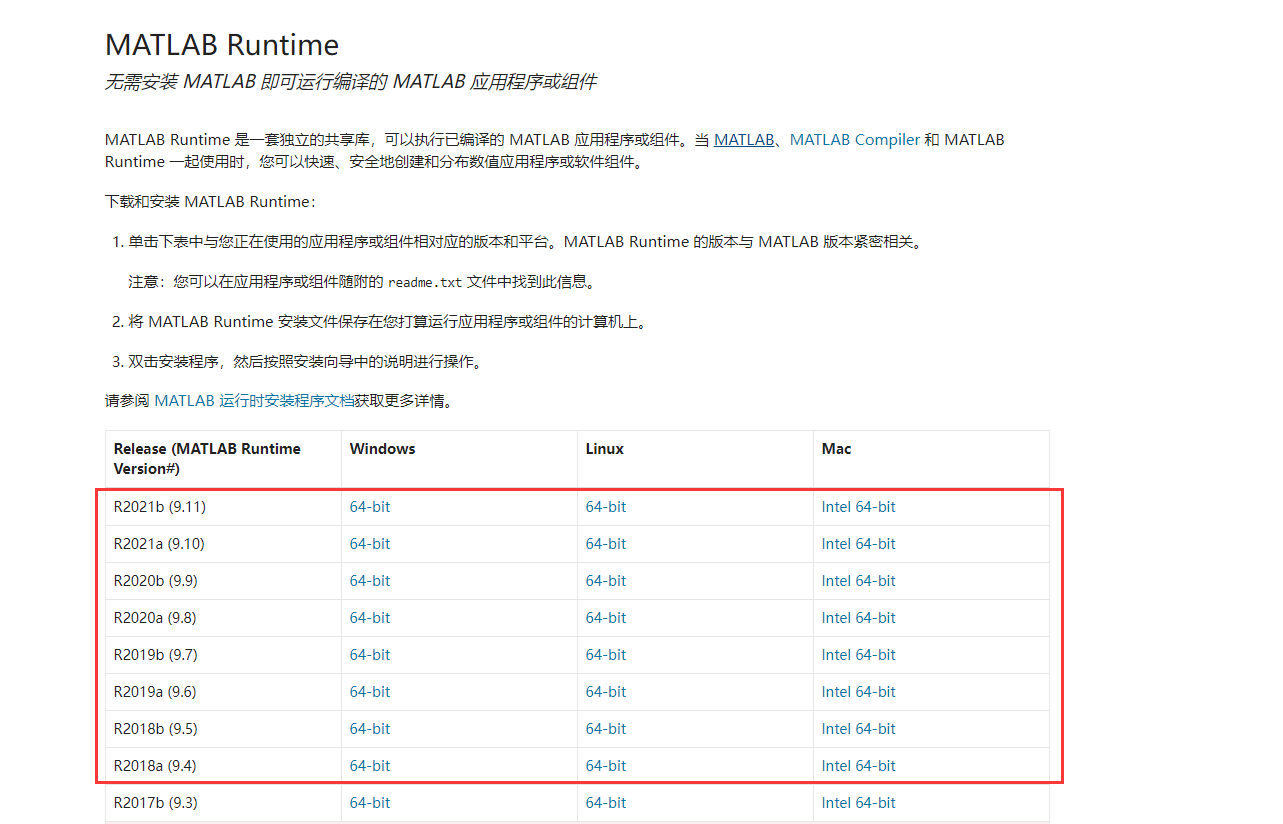This screenshot has width=1283, height=824.
Task: Download 64-bit Windows runtime for R2017b
Action: coord(369,802)
